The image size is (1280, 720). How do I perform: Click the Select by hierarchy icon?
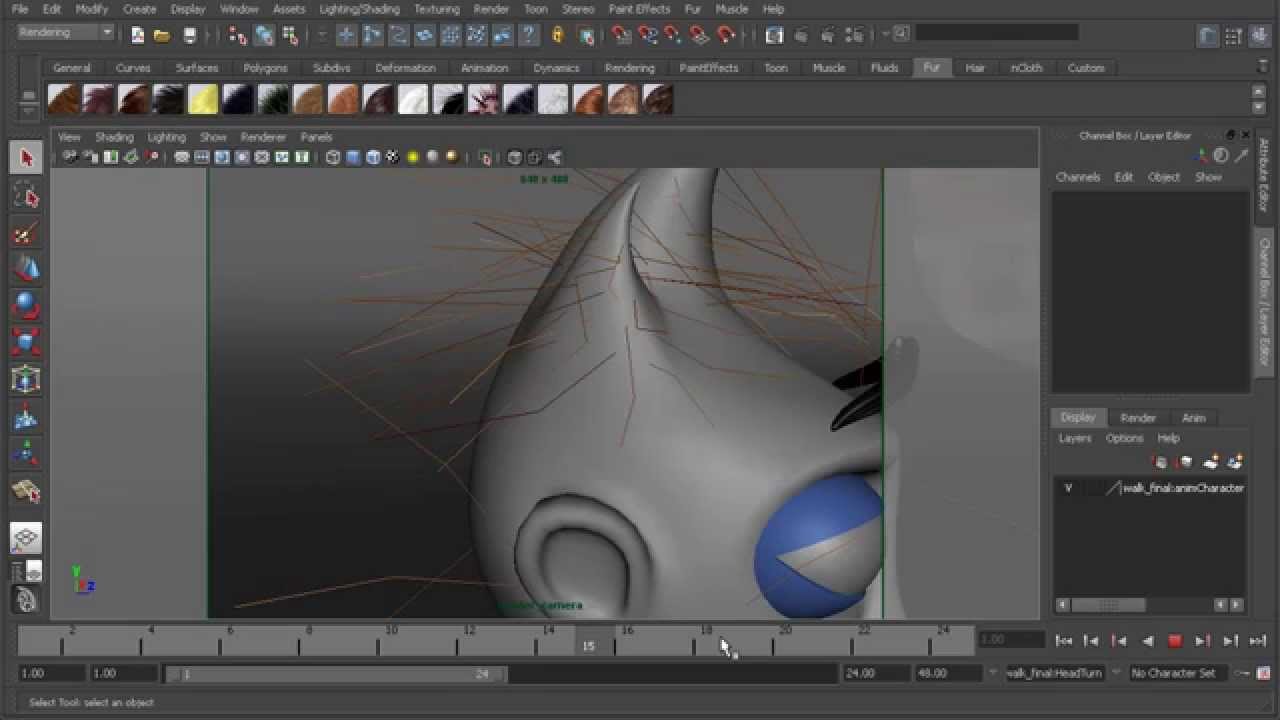point(237,35)
